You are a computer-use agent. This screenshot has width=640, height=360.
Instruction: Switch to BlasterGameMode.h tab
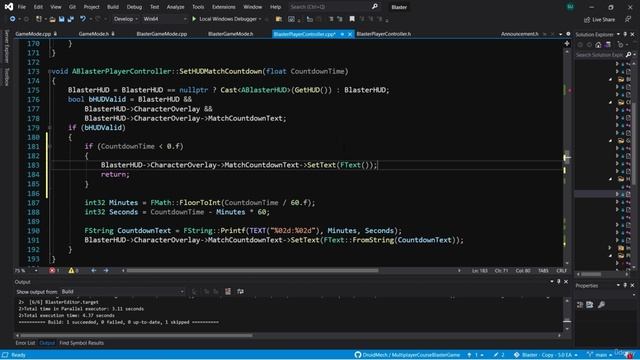coord(231,34)
